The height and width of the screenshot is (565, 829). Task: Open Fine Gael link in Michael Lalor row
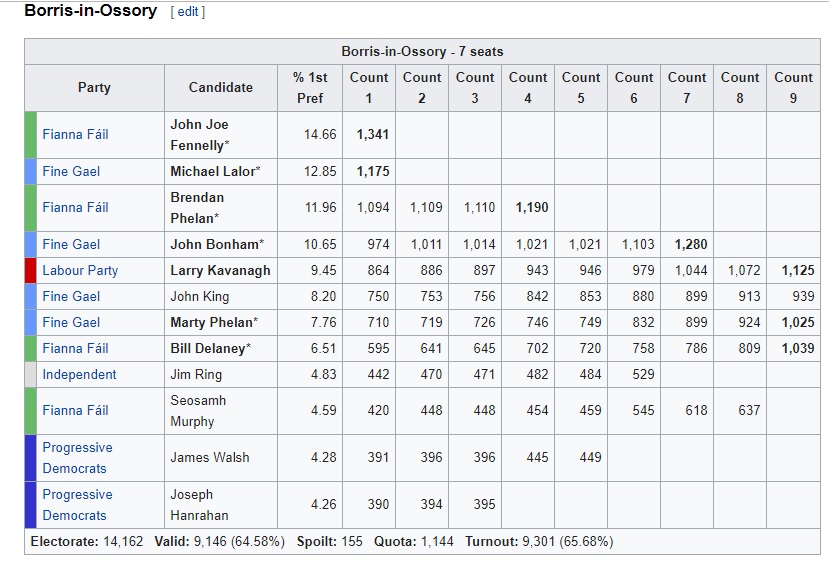click(71, 172)
